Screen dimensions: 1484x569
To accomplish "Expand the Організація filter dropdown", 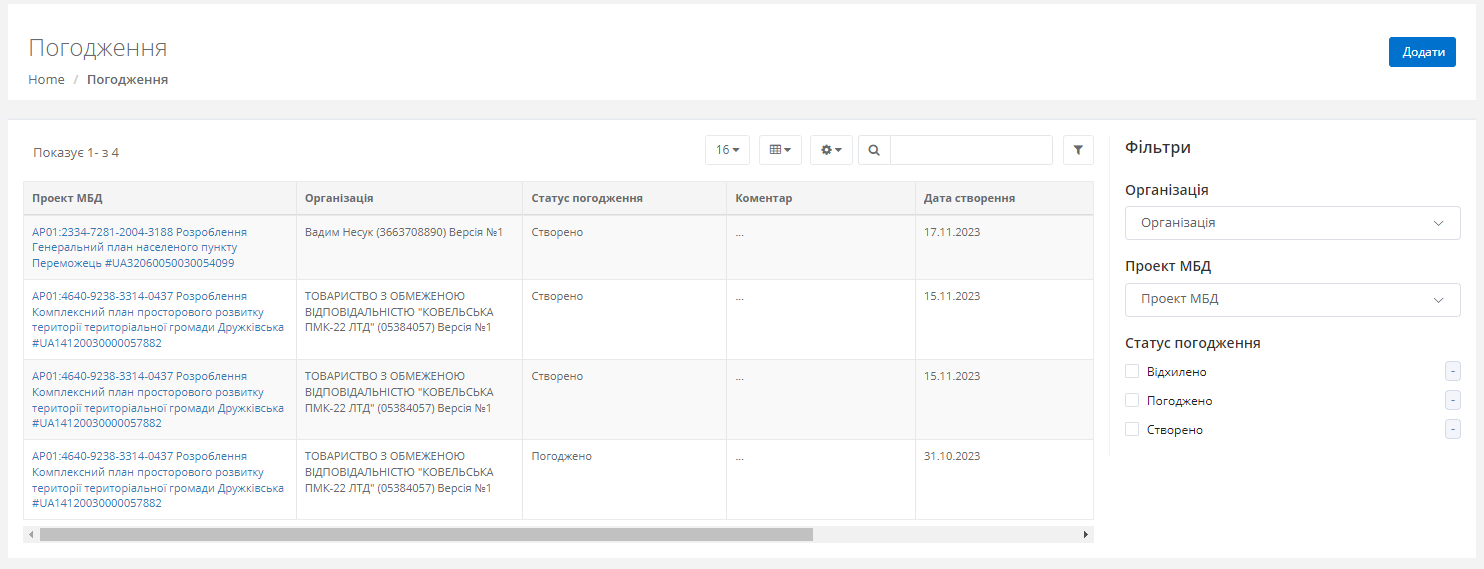I will [1292, 223].
